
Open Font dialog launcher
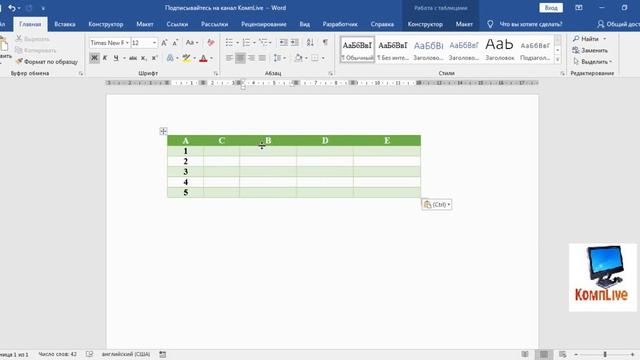(x=216, y=73)
